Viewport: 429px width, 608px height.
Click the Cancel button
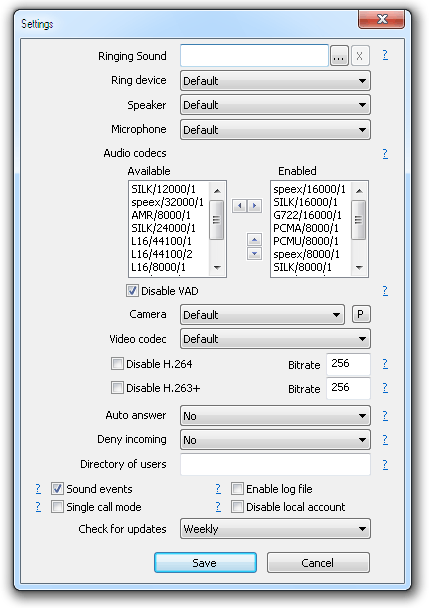[x=318, y=563]
